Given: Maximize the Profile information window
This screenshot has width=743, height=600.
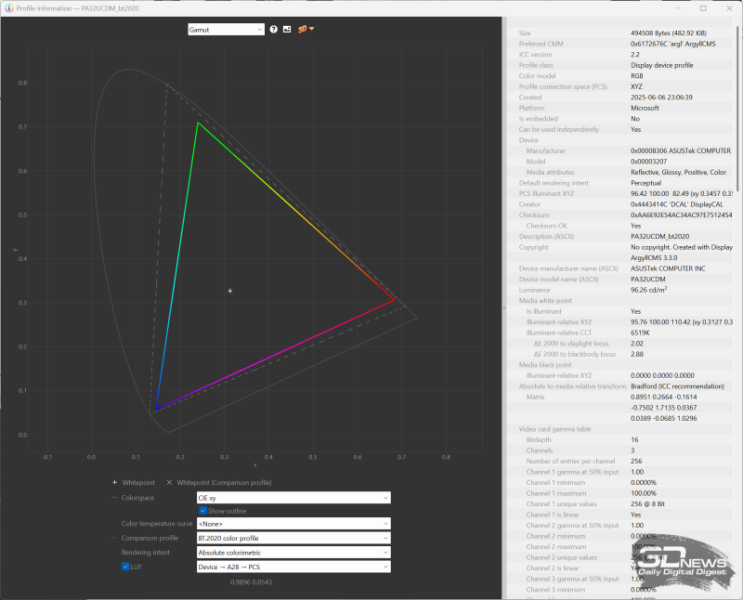Looking at the screenshot, I should 703,7.
